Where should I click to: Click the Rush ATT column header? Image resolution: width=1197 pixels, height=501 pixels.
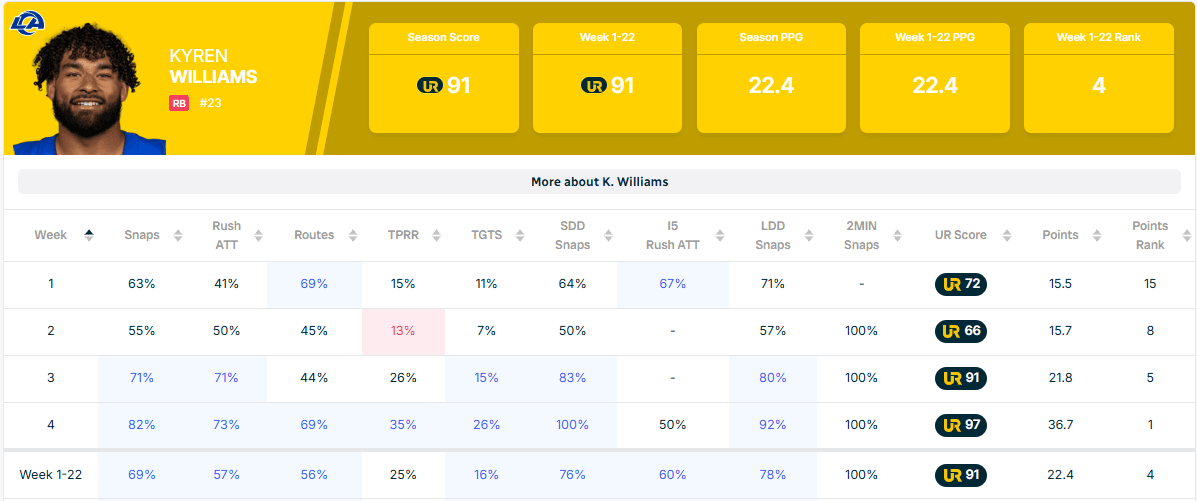pos(227,235)
